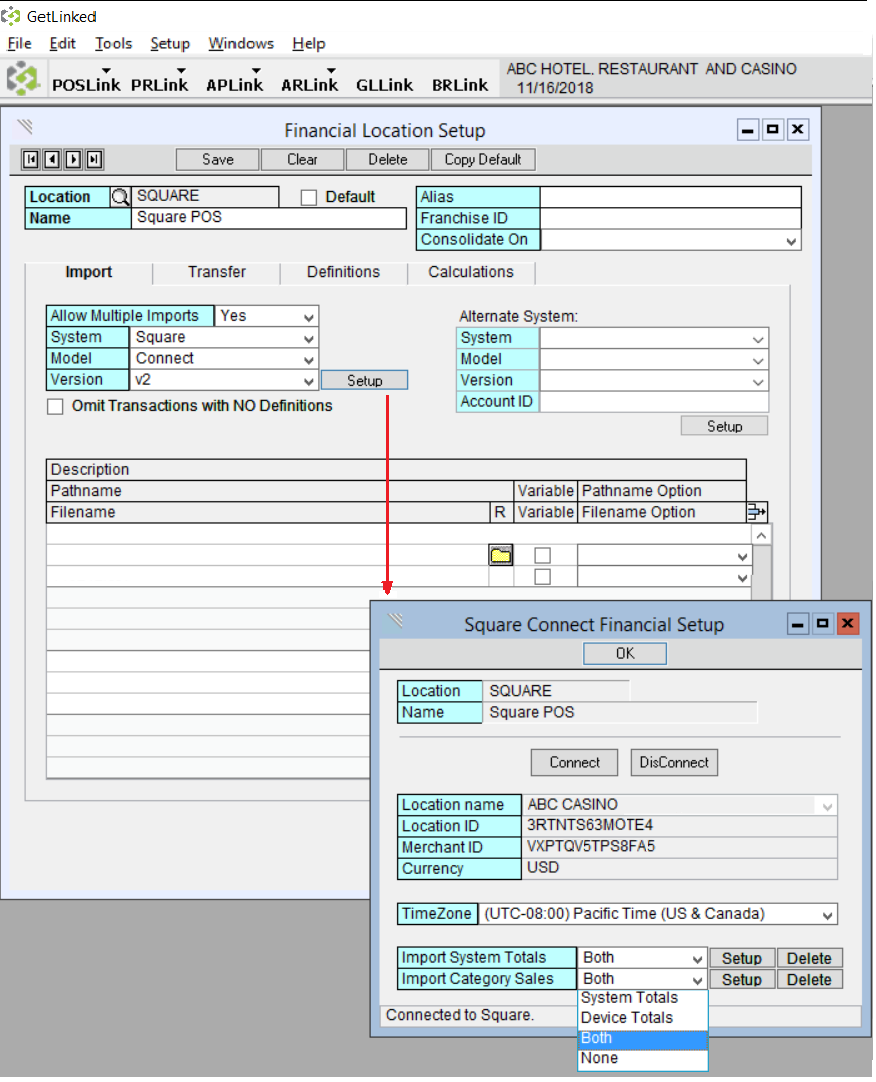Viewport: 876px width, 1082px height.
Task: Switch to the Definitions tab
Action: (x=344, y=272)
